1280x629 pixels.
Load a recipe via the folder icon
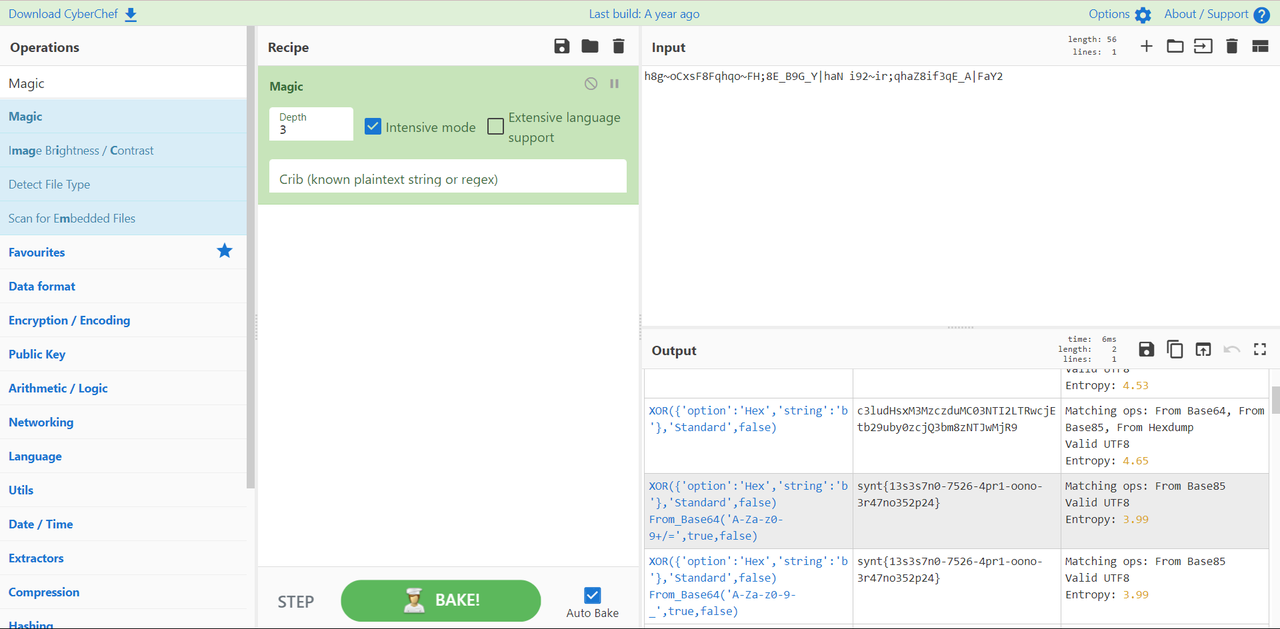point(590,47)
